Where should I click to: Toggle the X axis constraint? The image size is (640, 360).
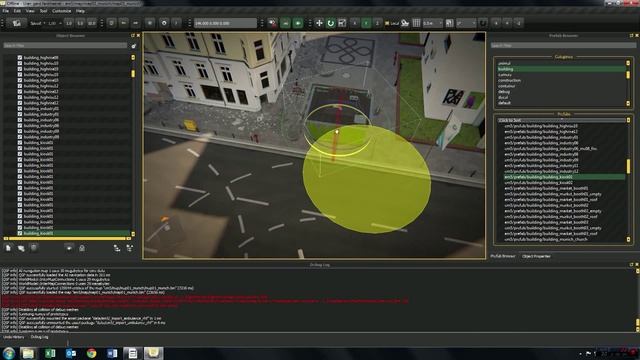[x=355, y=23]
